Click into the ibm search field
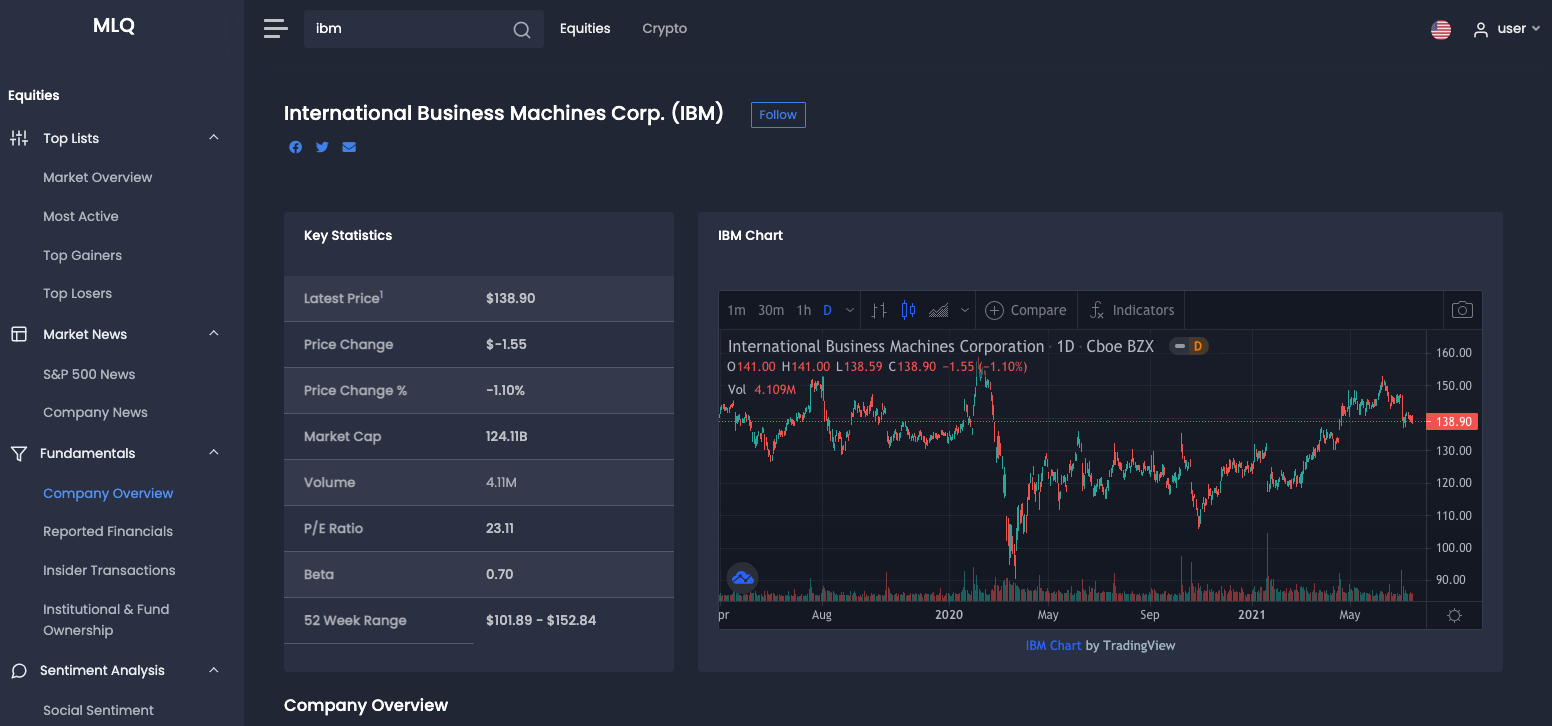Viewport: 1552px width, 726px height. (x=410, y=29)
